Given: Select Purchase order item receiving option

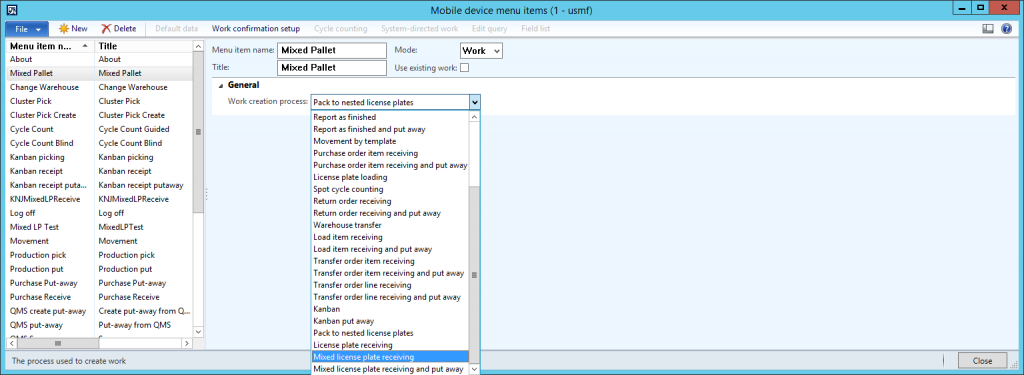Looking at the screenshot, I should click(390, 154).
